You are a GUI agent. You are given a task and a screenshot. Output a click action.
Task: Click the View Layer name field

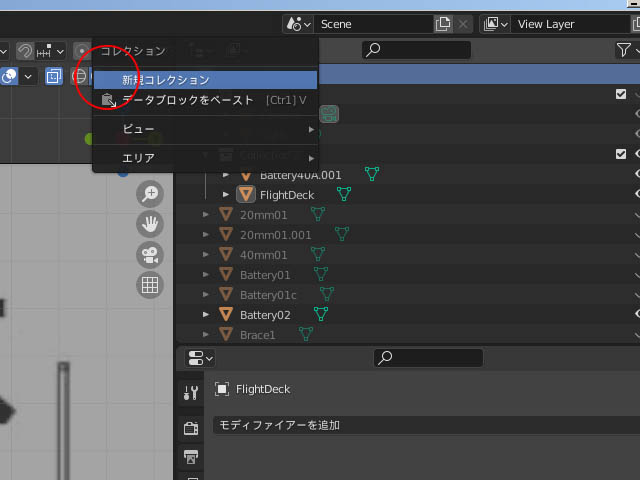click(570, 24)
